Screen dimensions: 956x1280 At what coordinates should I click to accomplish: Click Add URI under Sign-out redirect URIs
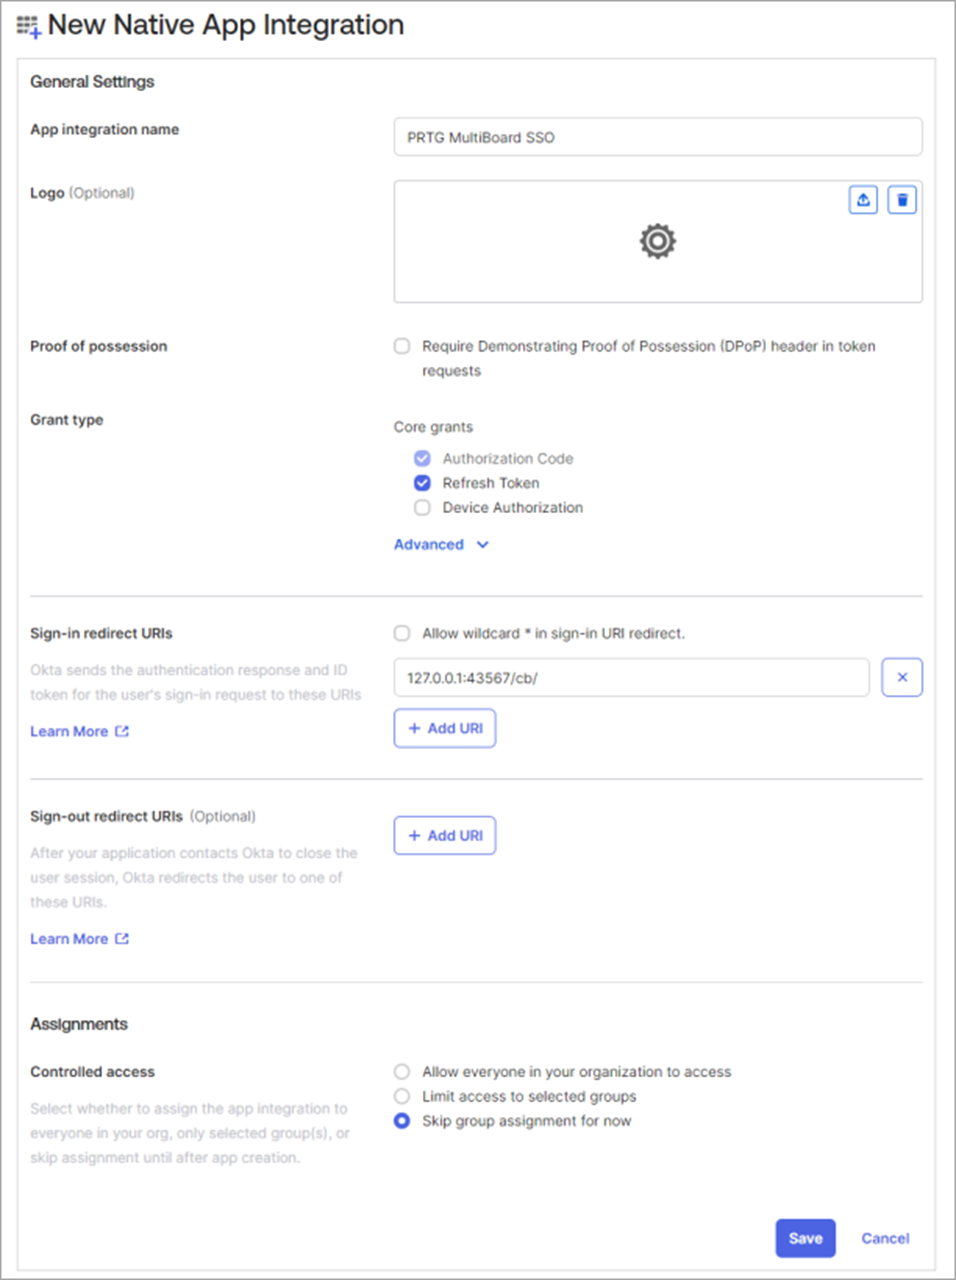445,835
